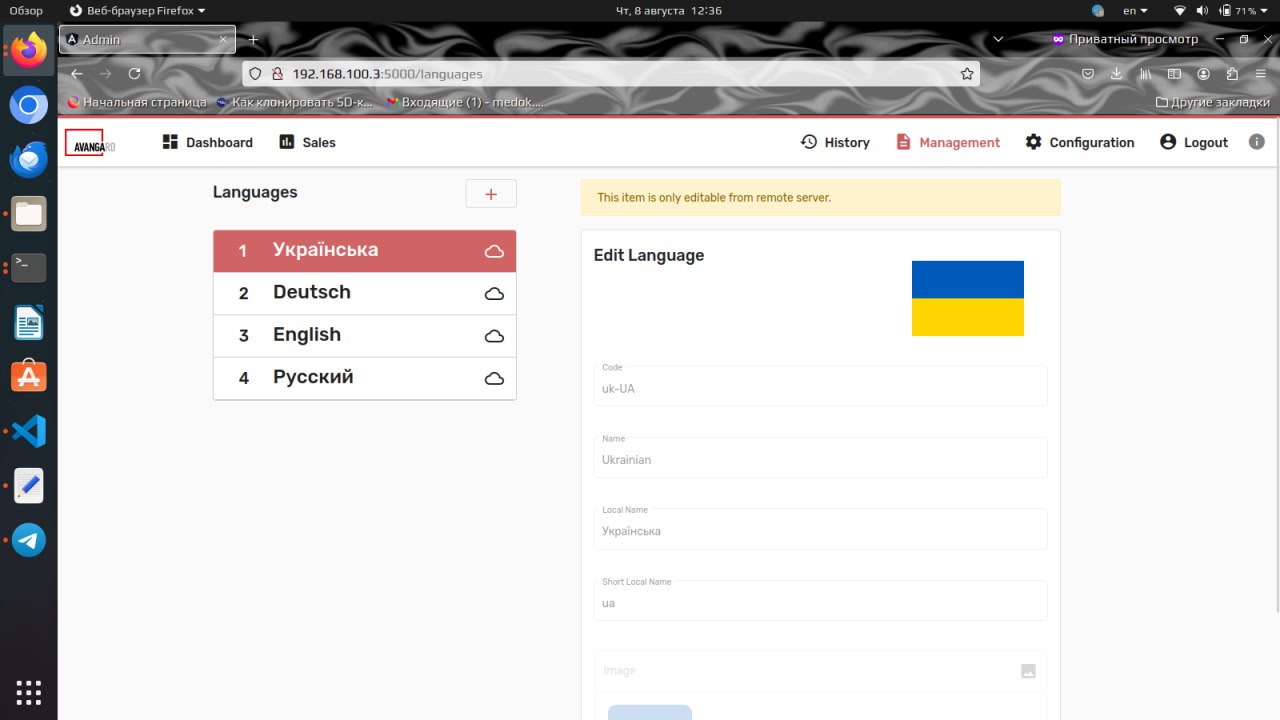Click the info icon next to Logout
1280x720 pixels.
point(1257,142)
